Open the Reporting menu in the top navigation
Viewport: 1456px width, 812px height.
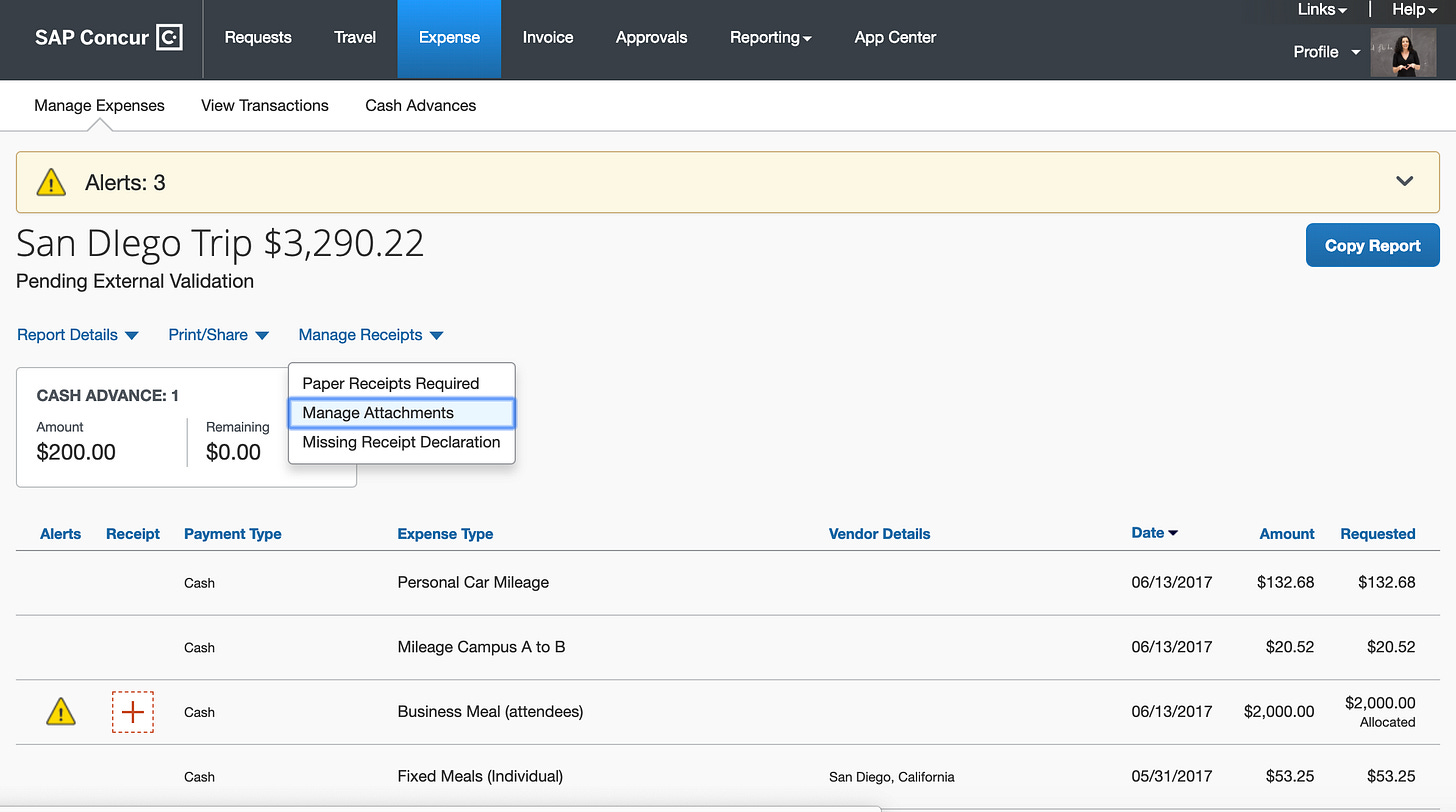(x=770, y=38)
